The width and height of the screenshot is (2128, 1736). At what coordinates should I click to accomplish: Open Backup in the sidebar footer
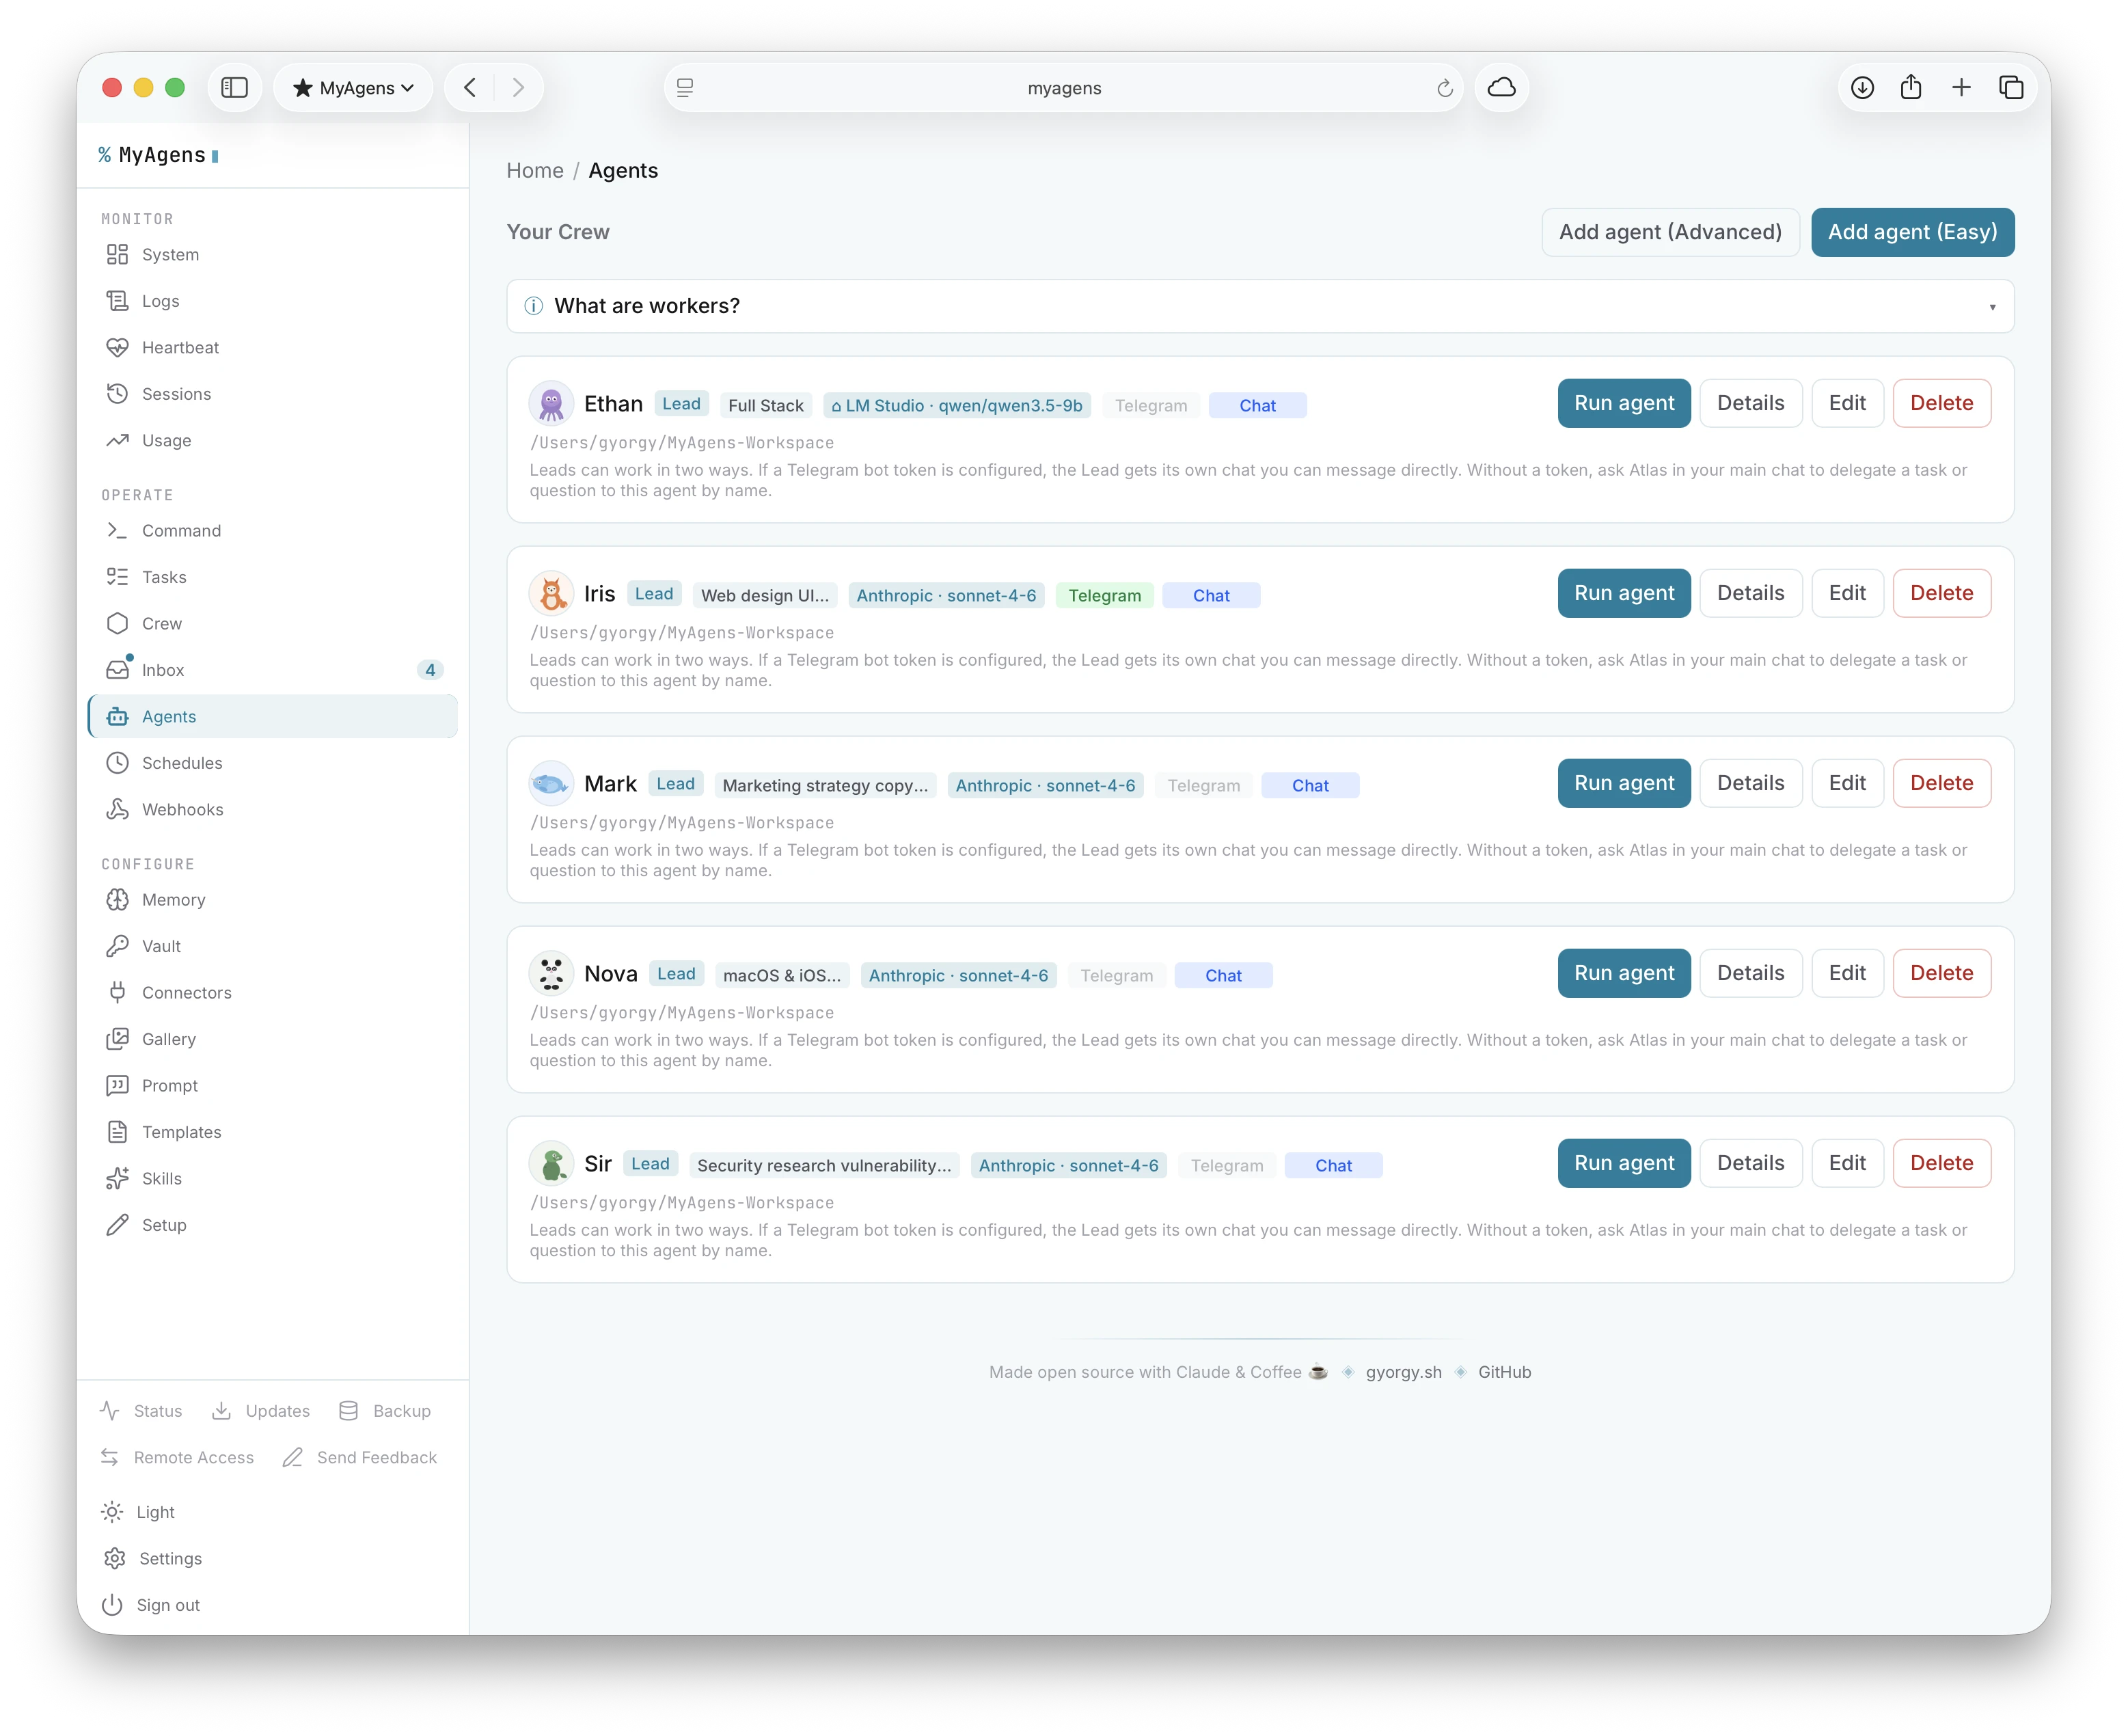(385, 1411)
